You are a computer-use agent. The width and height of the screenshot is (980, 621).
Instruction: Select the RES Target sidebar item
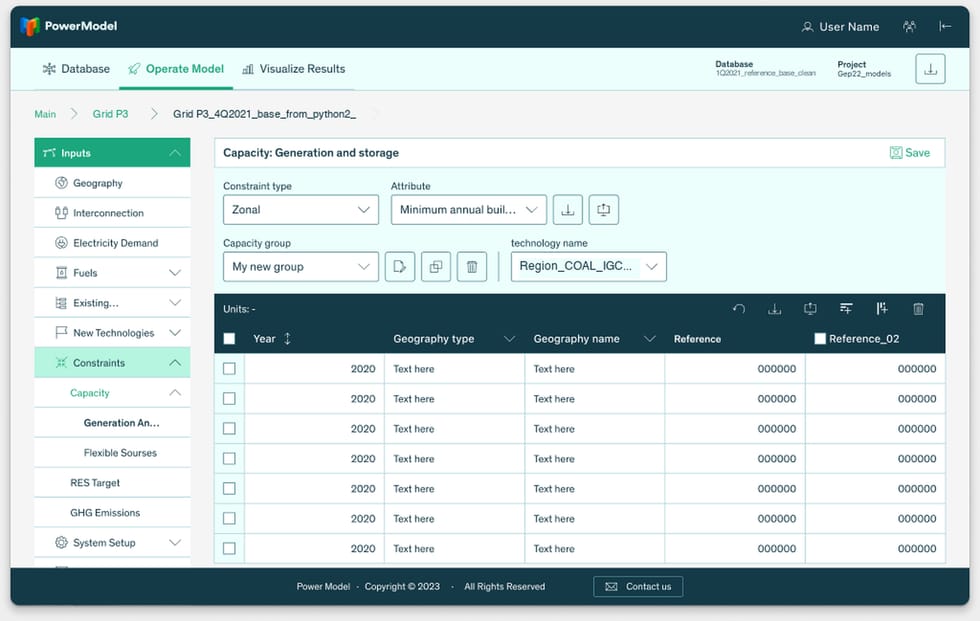coord(112,483)
